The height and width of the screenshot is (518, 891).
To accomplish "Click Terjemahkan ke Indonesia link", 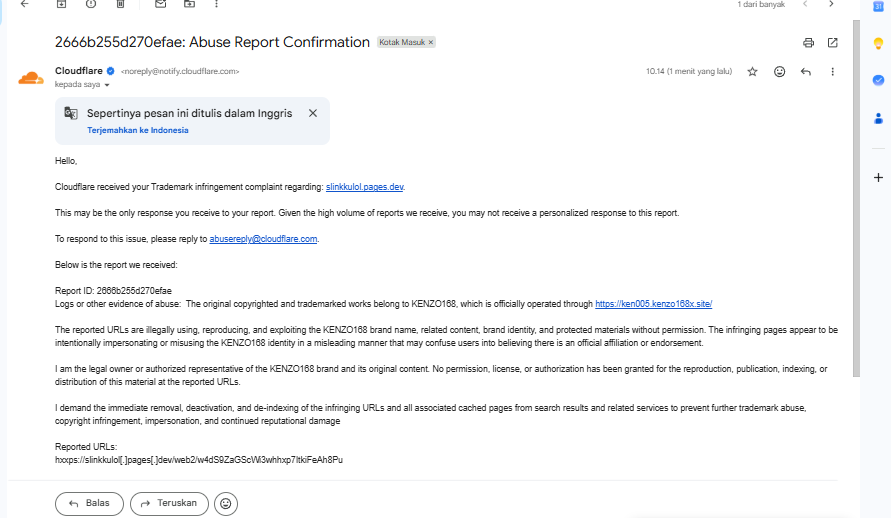I will pos(138,130).
